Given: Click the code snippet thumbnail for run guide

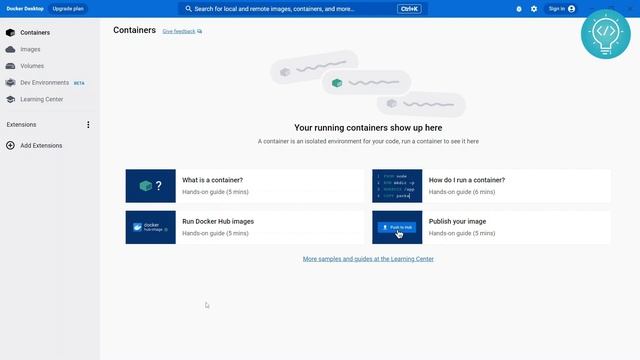Looking at the screenshot, I should [397, 186].
